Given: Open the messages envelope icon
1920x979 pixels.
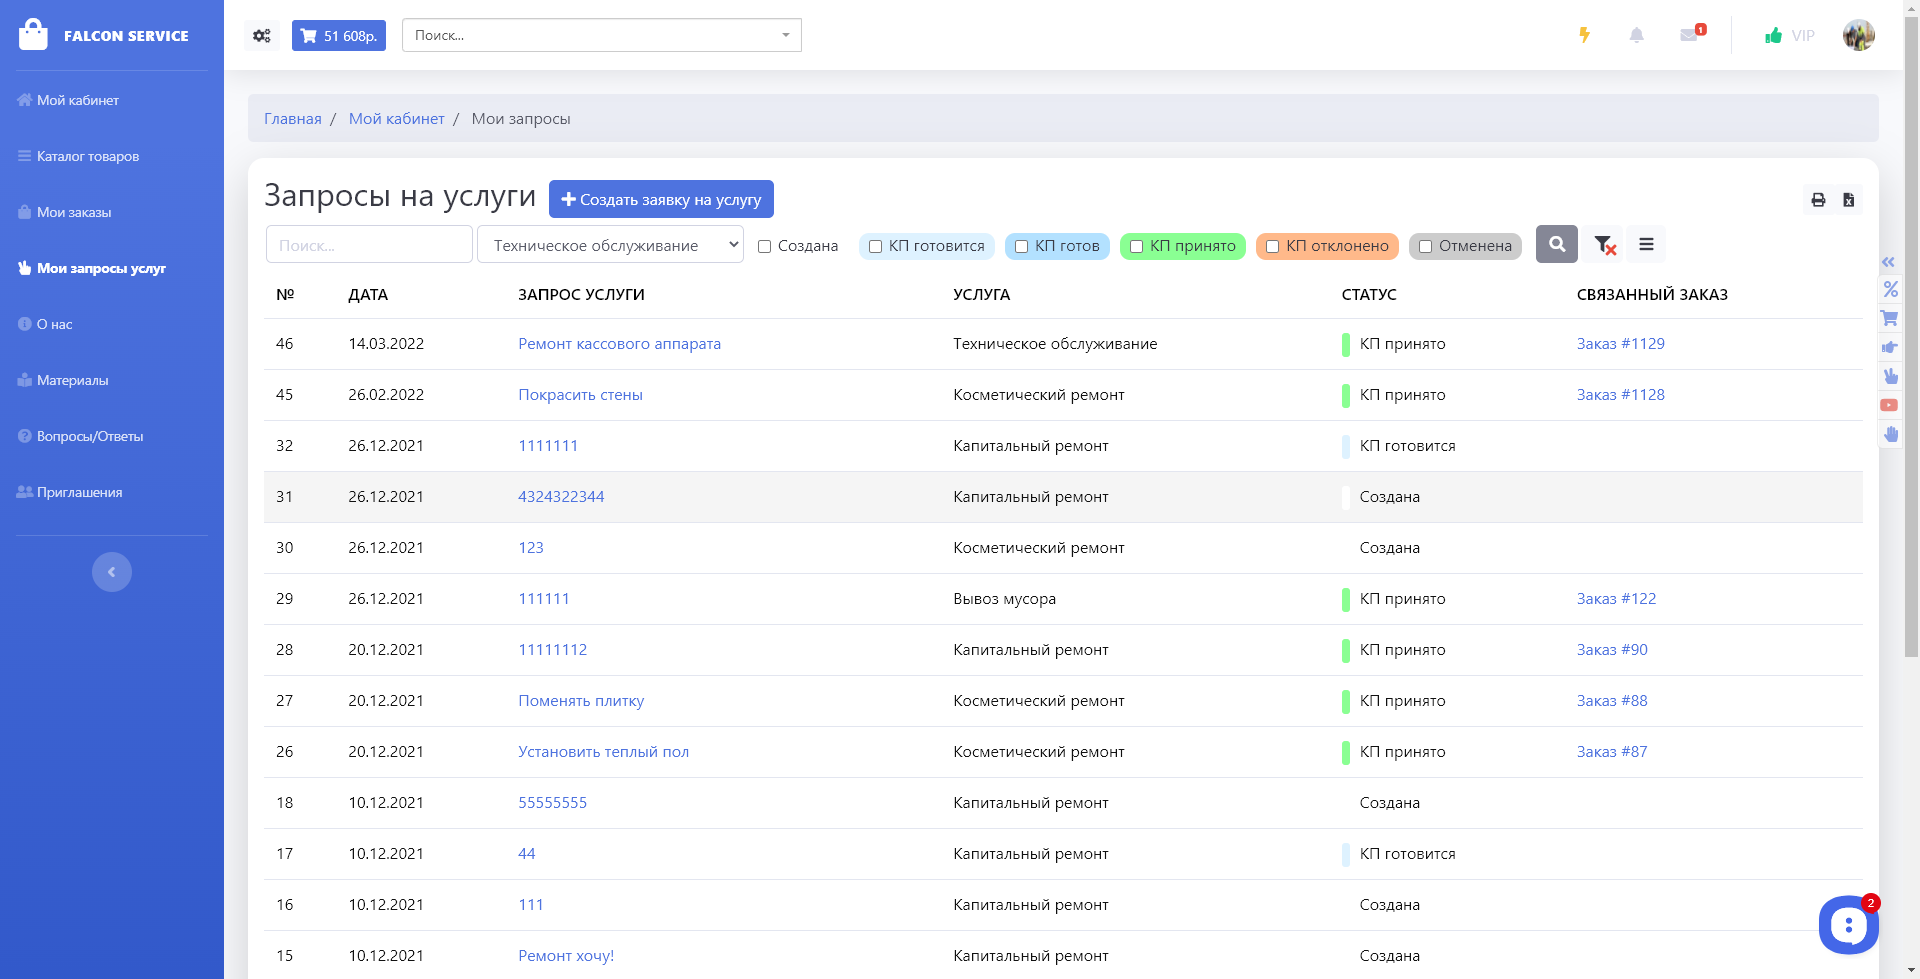Looking at the screenshot, I should [x=1689, y=36].
